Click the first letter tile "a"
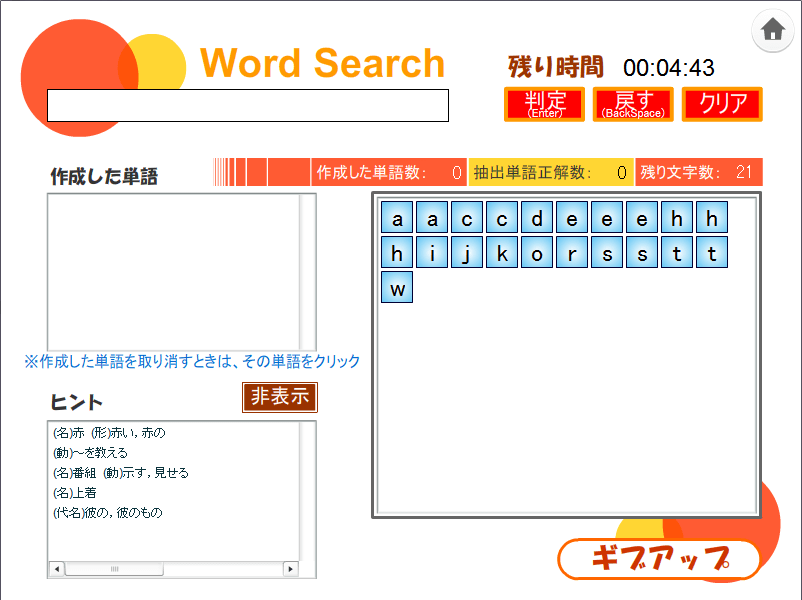This screenshot has width=802, height=600. (397, 218)
